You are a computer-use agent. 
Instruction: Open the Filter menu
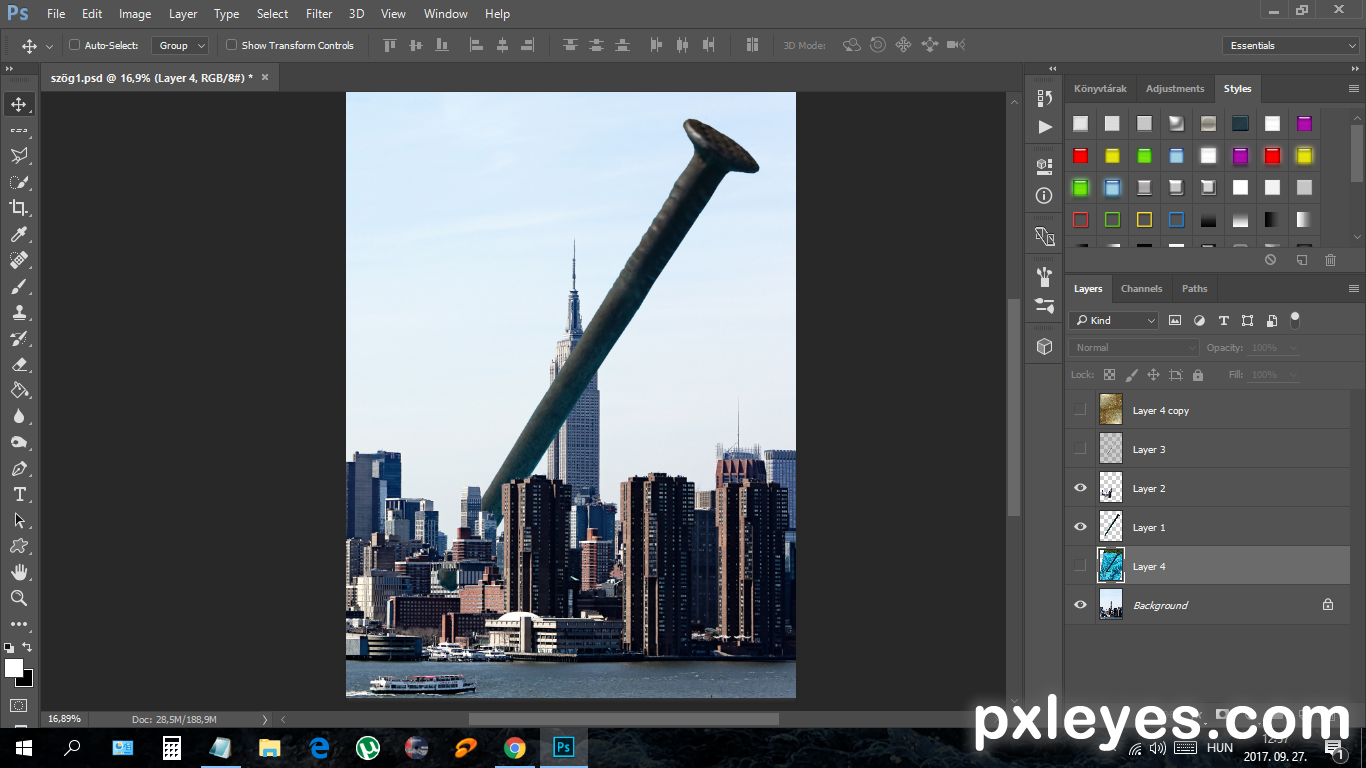tap(319, 14)
